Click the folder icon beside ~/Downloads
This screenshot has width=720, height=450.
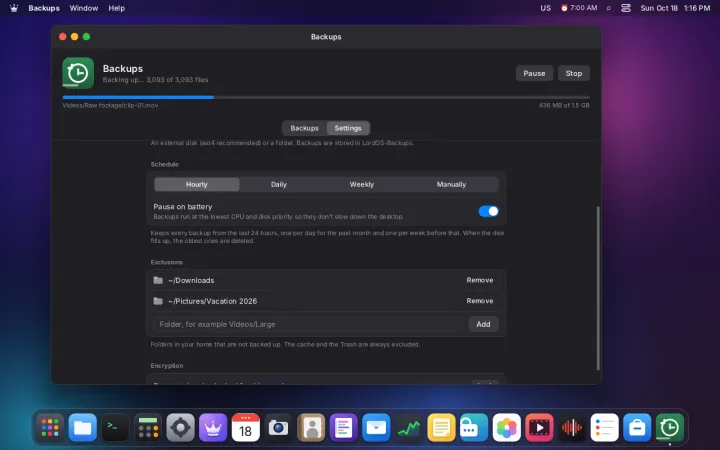pyautogui.click(x=158, y=280)
